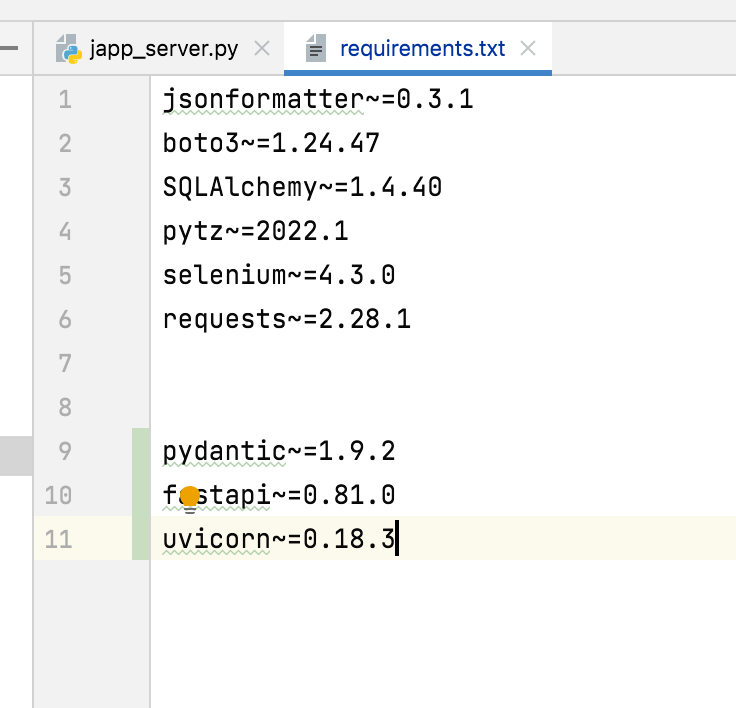The image size is (736, 708).
Task: Click gutter line number 8
Action: coord(65,407)
